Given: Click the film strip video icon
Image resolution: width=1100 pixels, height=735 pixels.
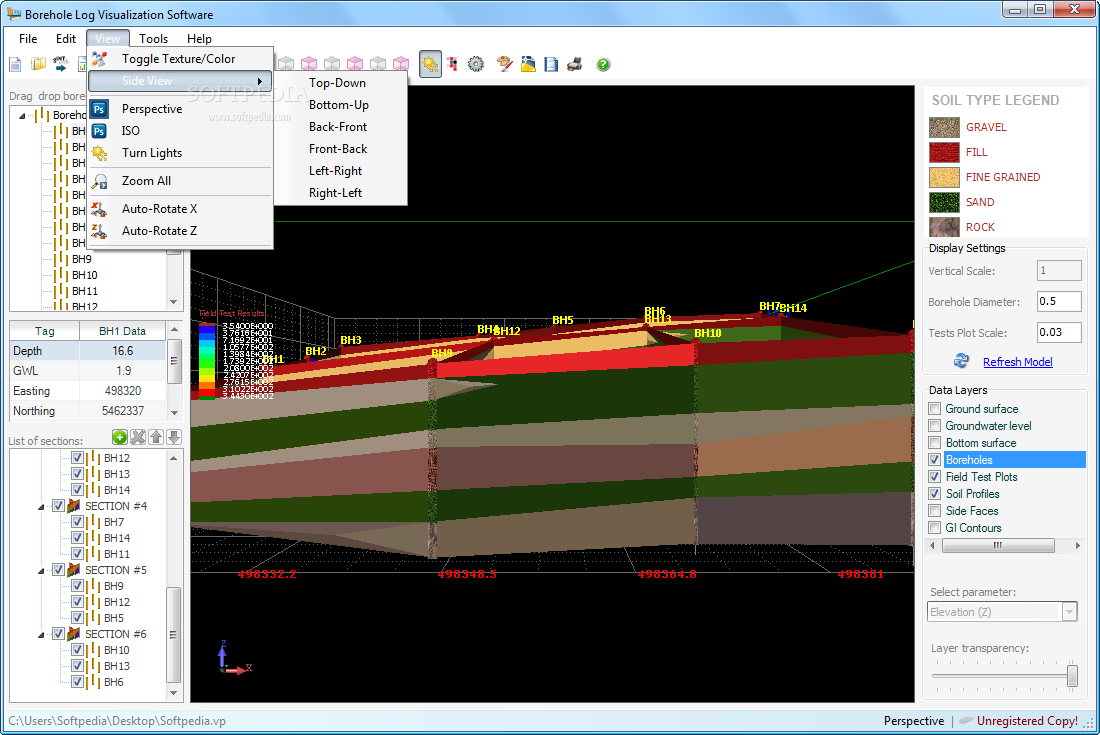Looking at the screenshot, I should click(x=551, y=65).
